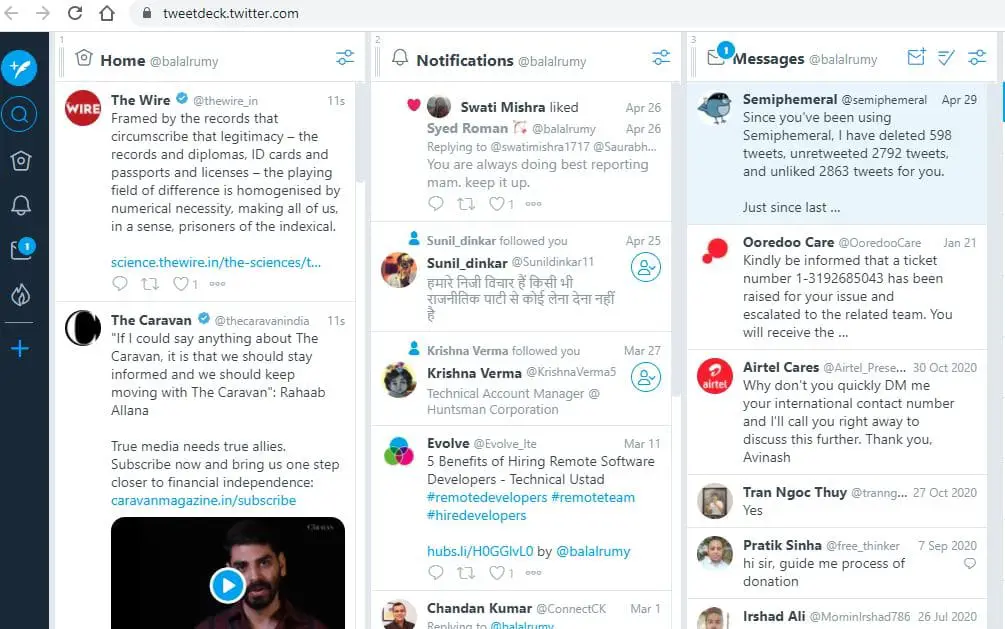
Task: Open the Semipheremal message conversation
Action: pyautogui.click(x=837, y=153)
